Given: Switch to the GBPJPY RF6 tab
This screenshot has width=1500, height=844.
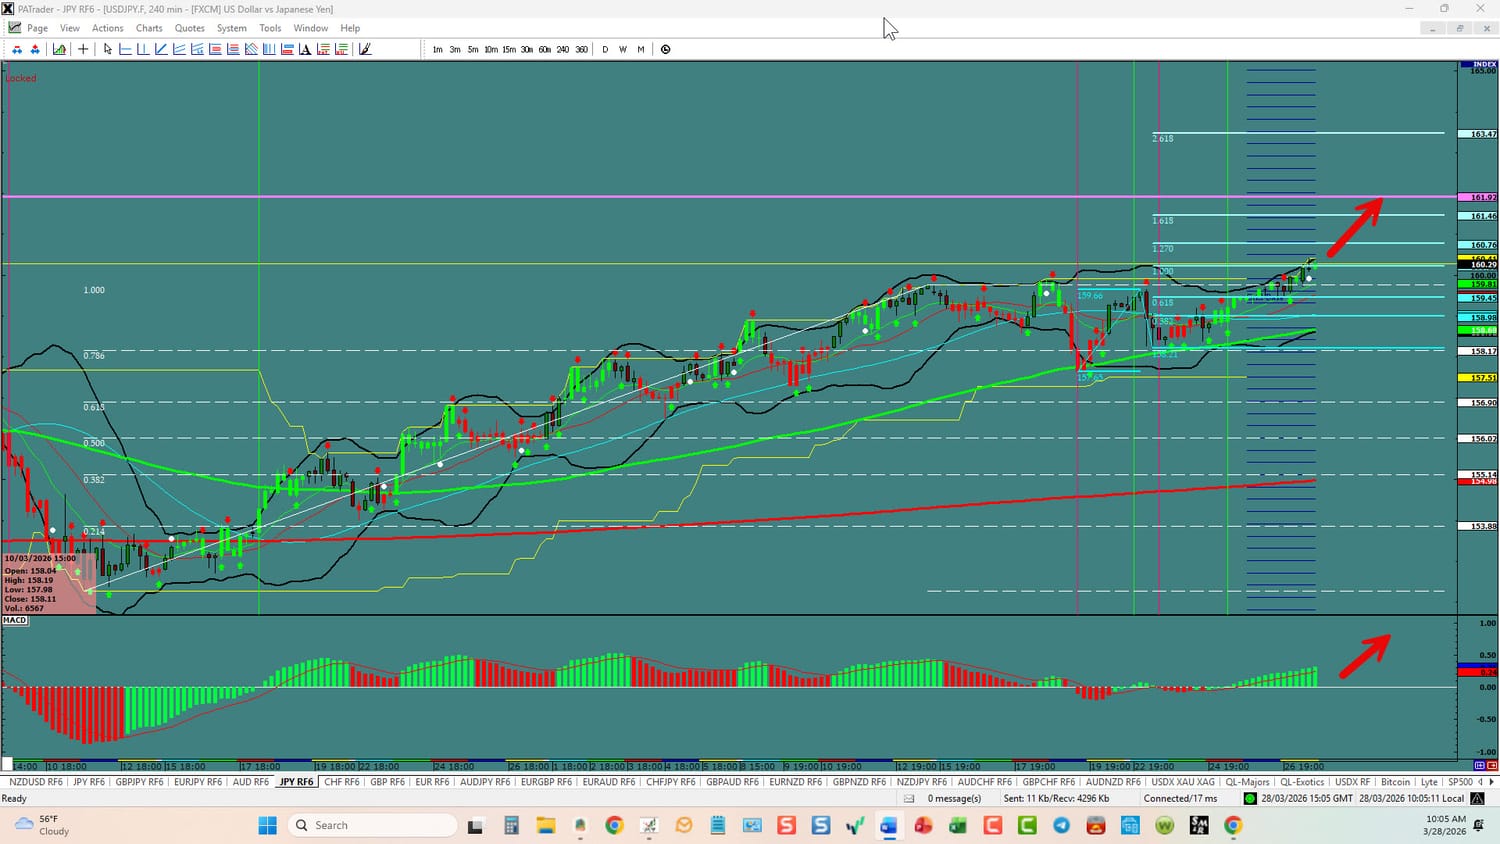Looking at the screenshot, I should tap(139, 782).
